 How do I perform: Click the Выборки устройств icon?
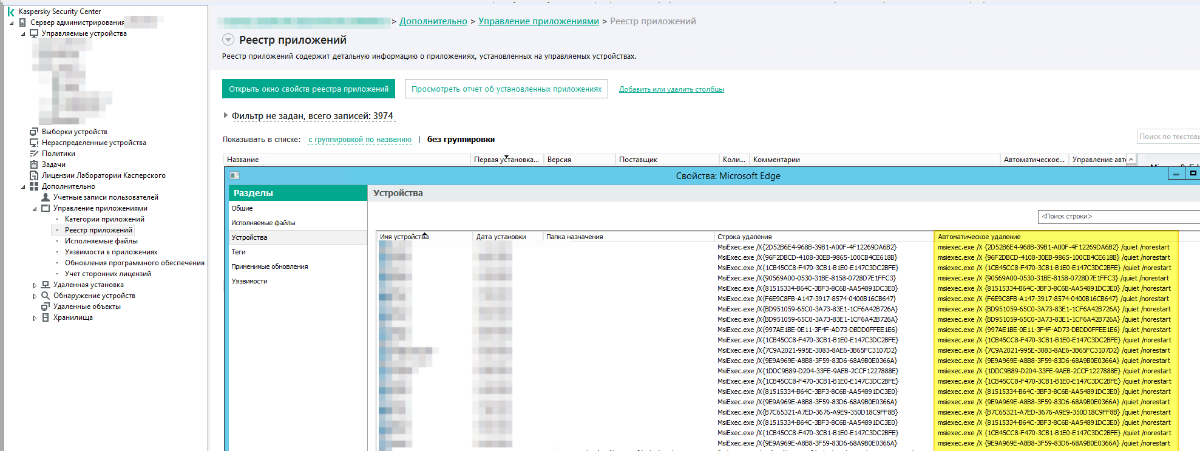coord(34,131)
